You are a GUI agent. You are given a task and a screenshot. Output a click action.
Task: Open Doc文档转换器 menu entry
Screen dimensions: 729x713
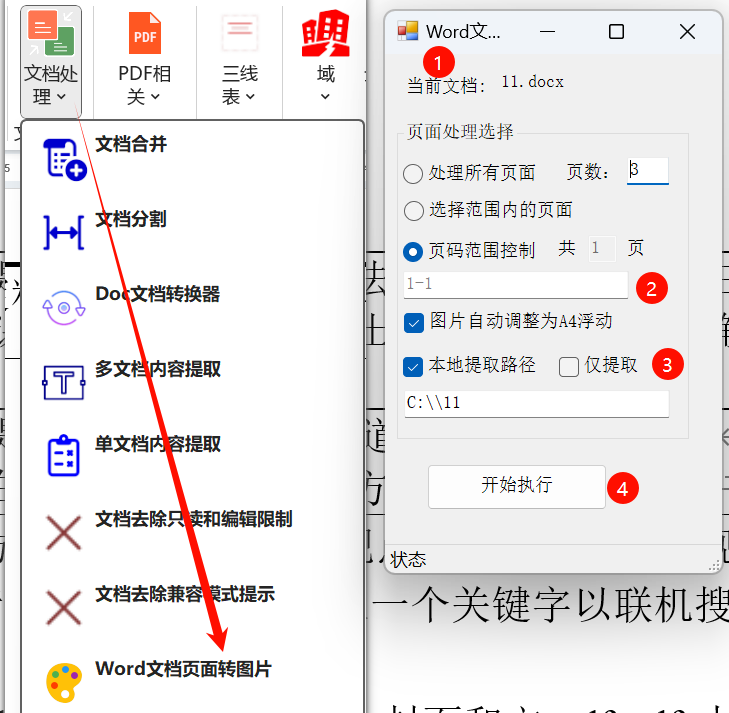click(x=158, y=294)
